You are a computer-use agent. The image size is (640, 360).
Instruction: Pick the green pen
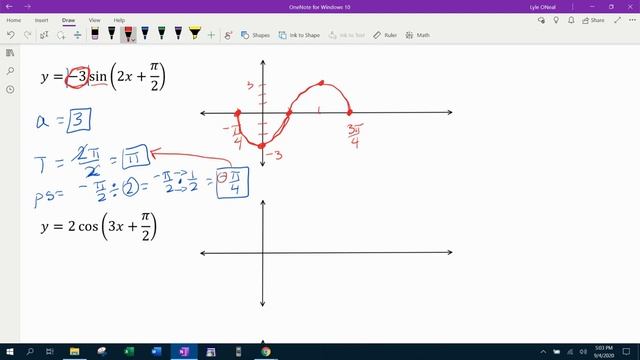pyautogui.click(x=162, y=33)
